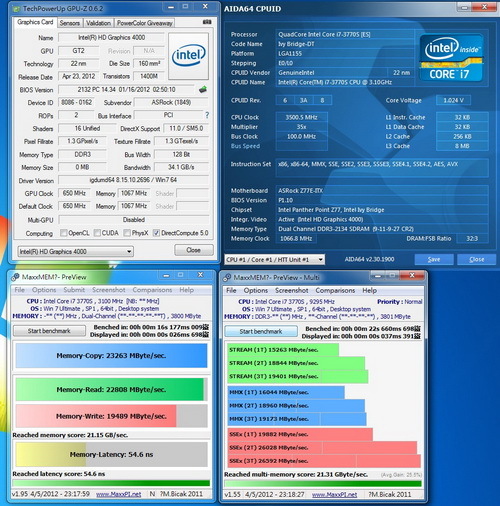Viewport: 500px width, 506px height.
Task: Open Comparisons menu in MaxxMEM Multi window
Action: [335, 290]
